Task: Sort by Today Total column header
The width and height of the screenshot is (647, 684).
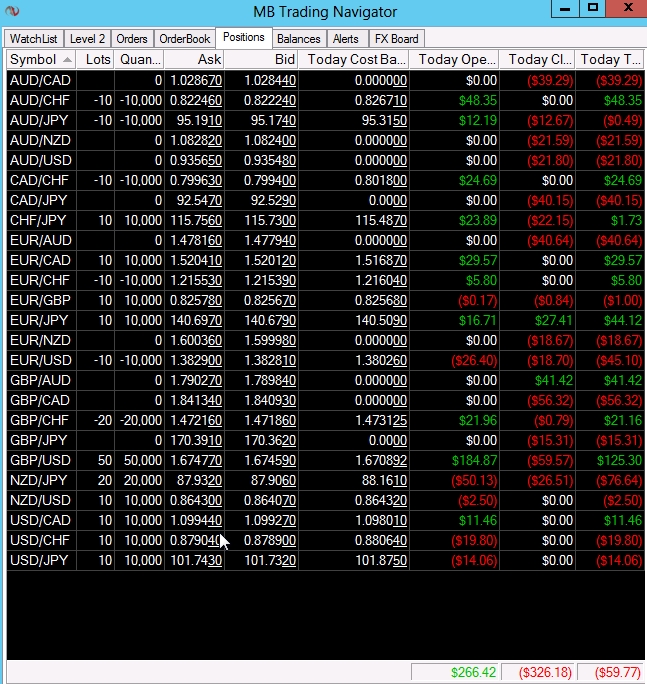Action: pos(610,59)
